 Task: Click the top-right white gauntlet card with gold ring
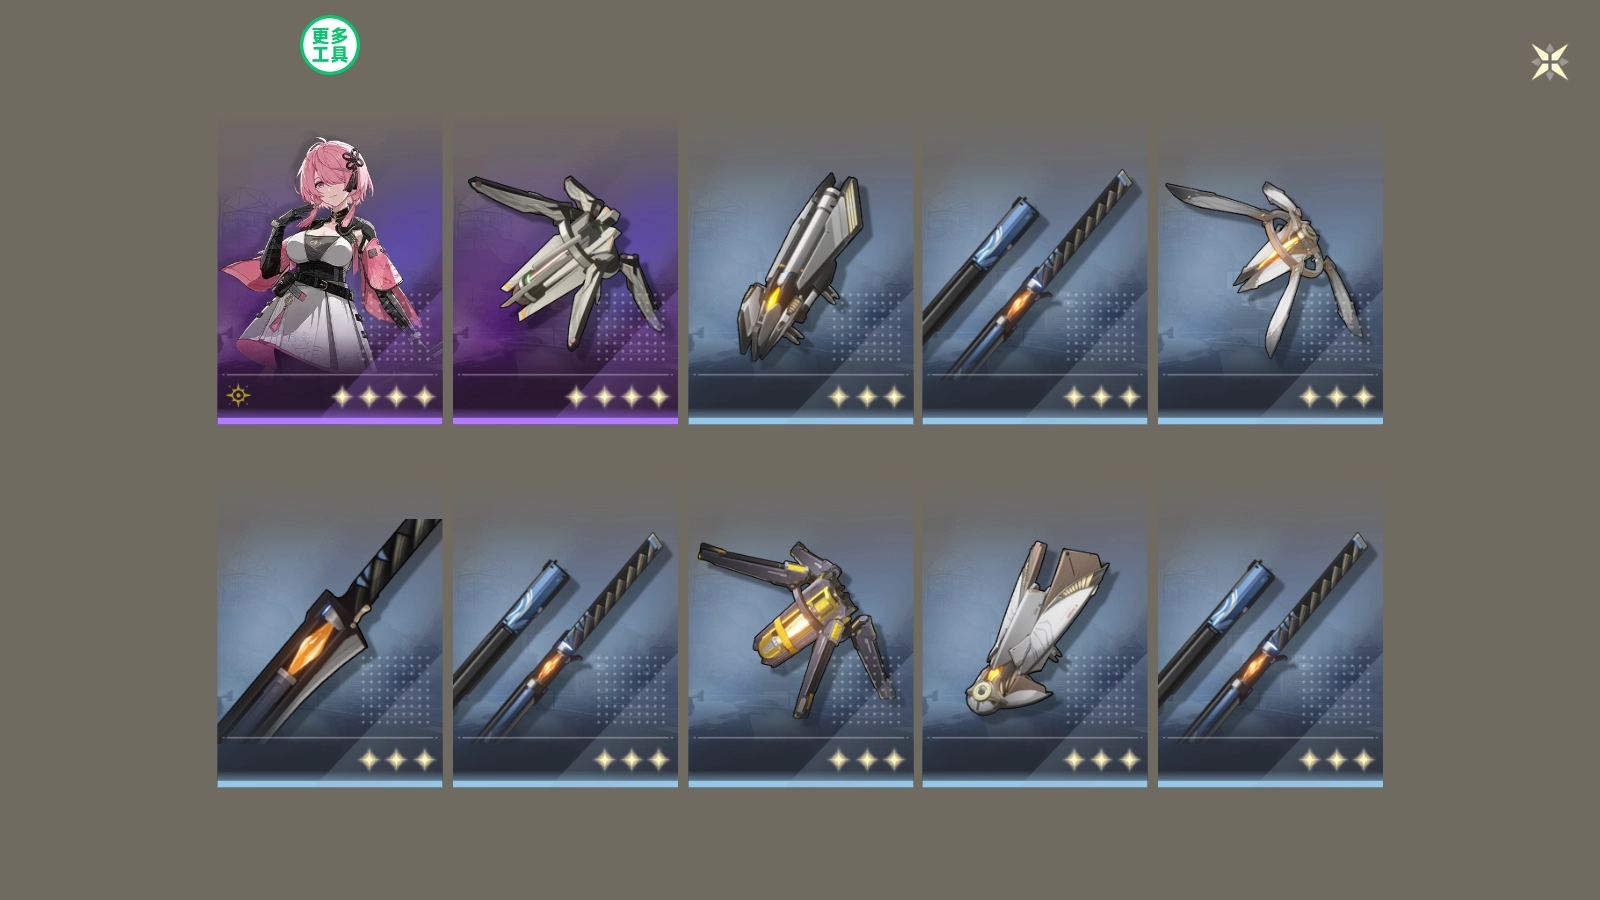click(1270, 270)
